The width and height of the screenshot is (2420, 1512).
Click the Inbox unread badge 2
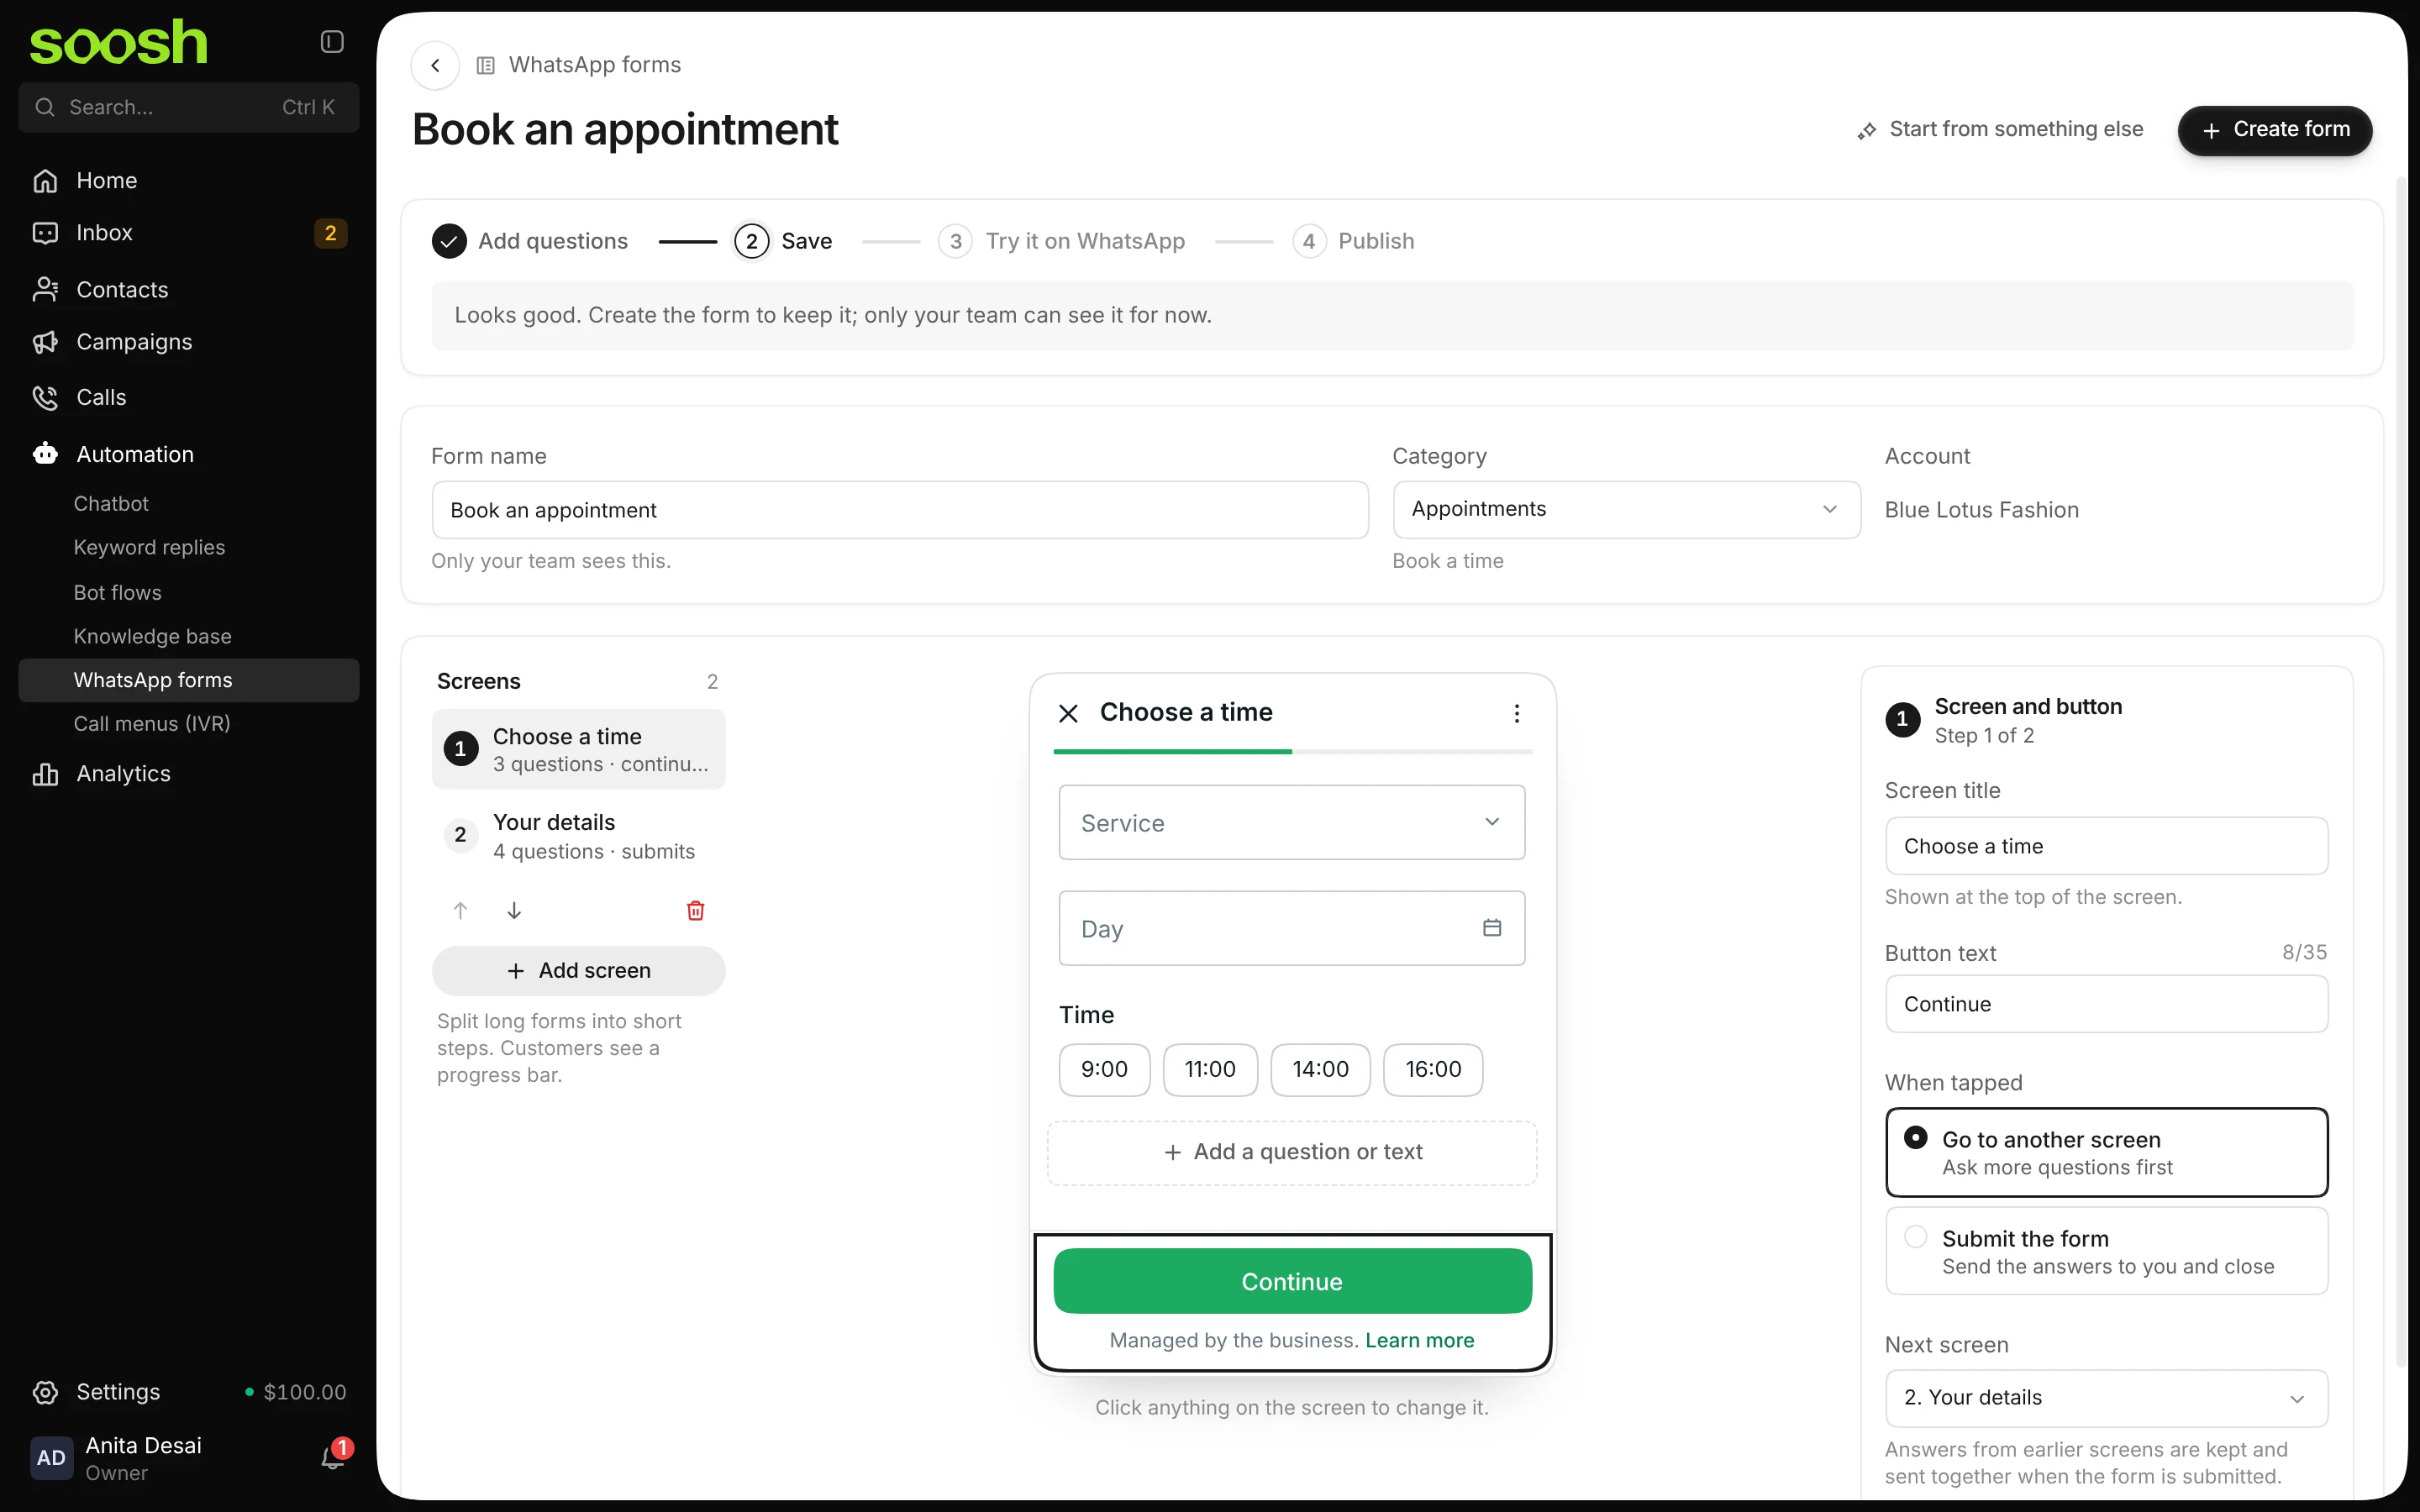[330, 233]
